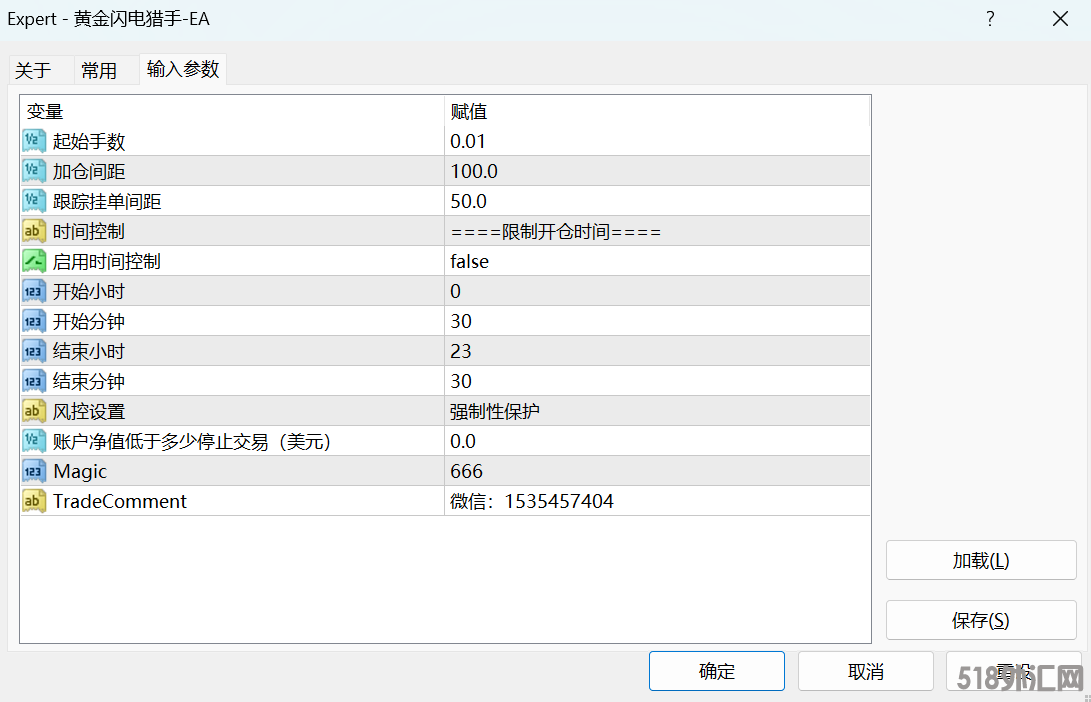Select the 输入参数 tab
The height and width of the screenshot is (702, 1091).
point(182,70)
